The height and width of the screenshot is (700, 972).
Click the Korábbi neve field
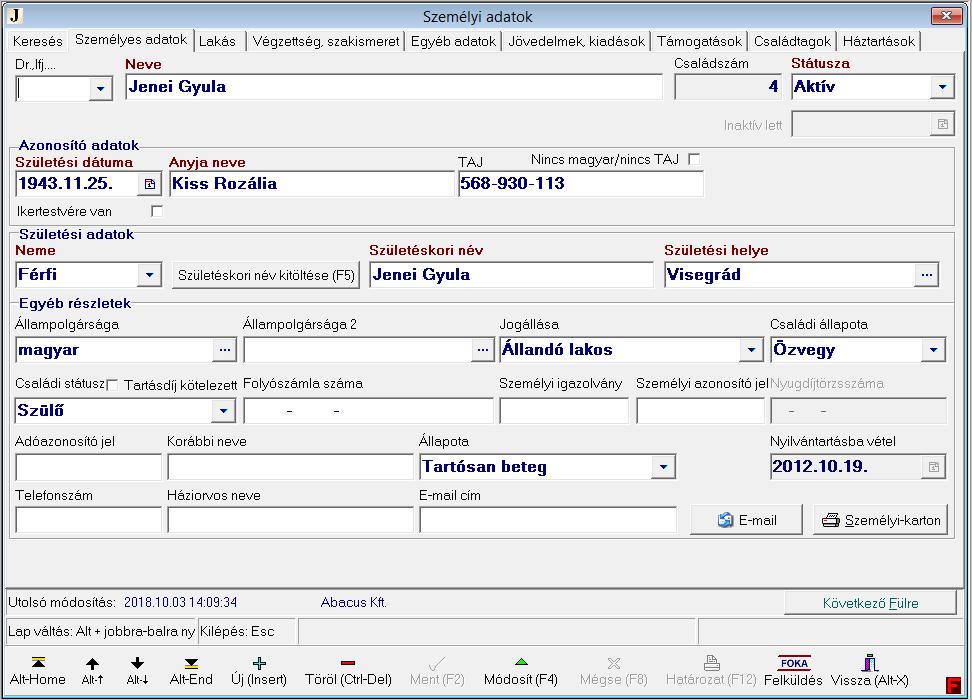tap(290, 467)
